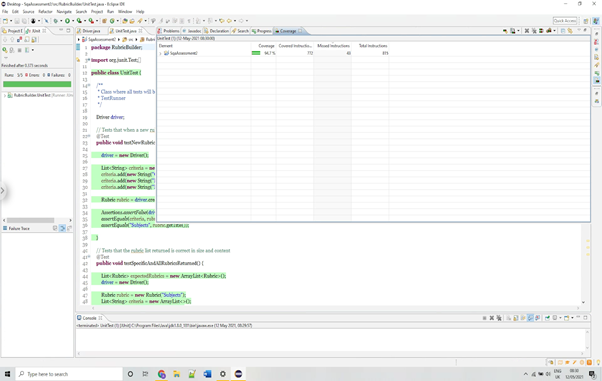This screenshot has width=602, height=381.
Task: Expand the RubricBuilder.UnitTest JUnit result
Action: [x=5, y=95]
